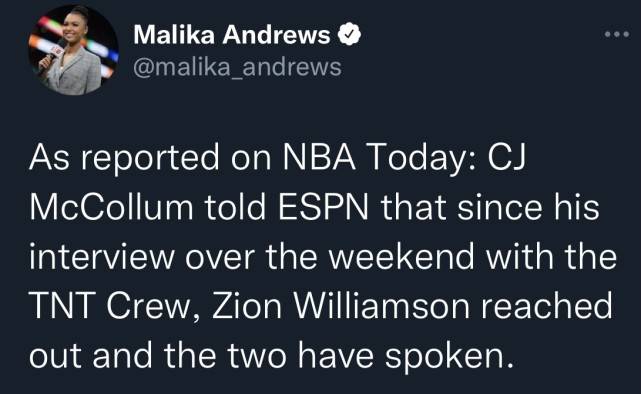
Task: Click the final word "spoken." in tweet
Action: 449,357
